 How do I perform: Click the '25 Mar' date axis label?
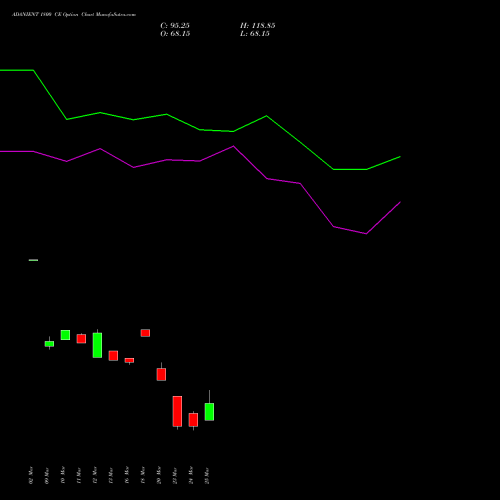click(x=207, y=475)
